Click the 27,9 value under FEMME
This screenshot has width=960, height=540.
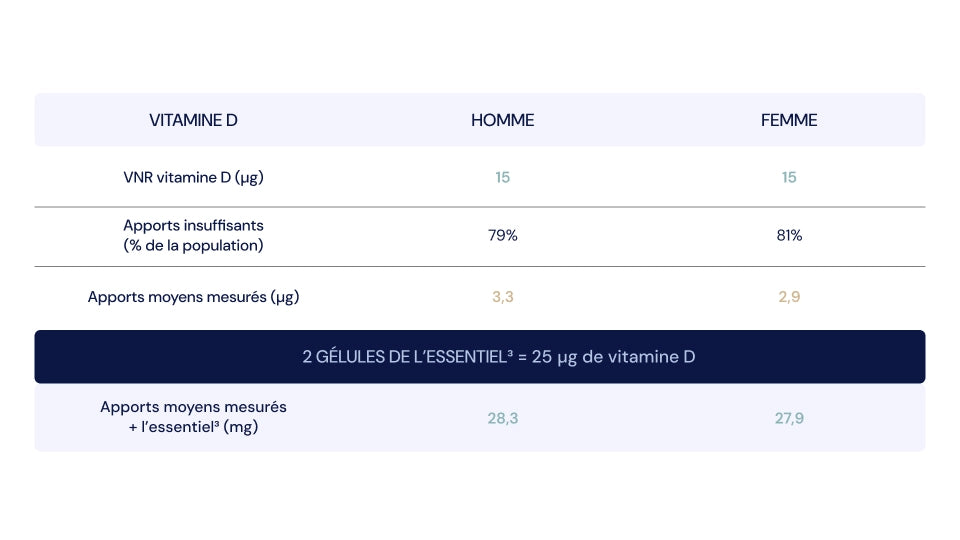(x=789, y=418)
